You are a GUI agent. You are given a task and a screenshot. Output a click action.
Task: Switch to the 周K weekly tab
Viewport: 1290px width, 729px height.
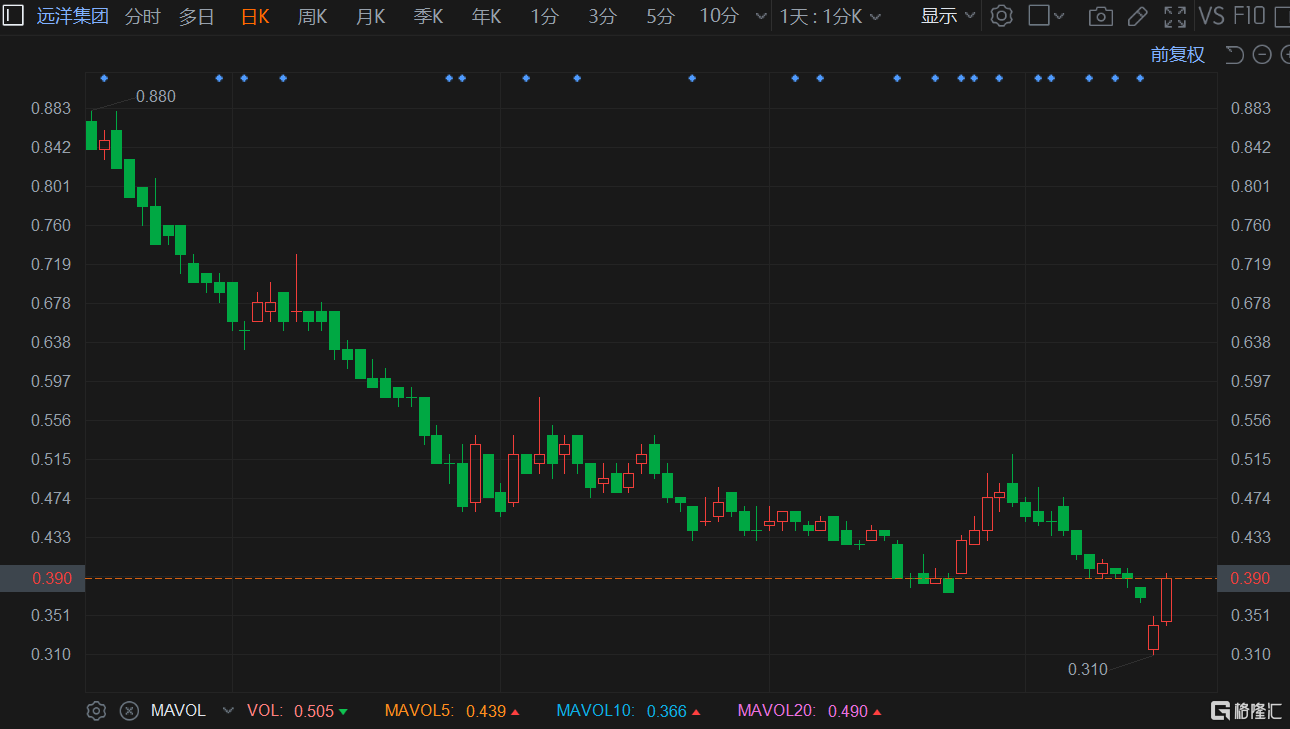(x=312, y=16)
